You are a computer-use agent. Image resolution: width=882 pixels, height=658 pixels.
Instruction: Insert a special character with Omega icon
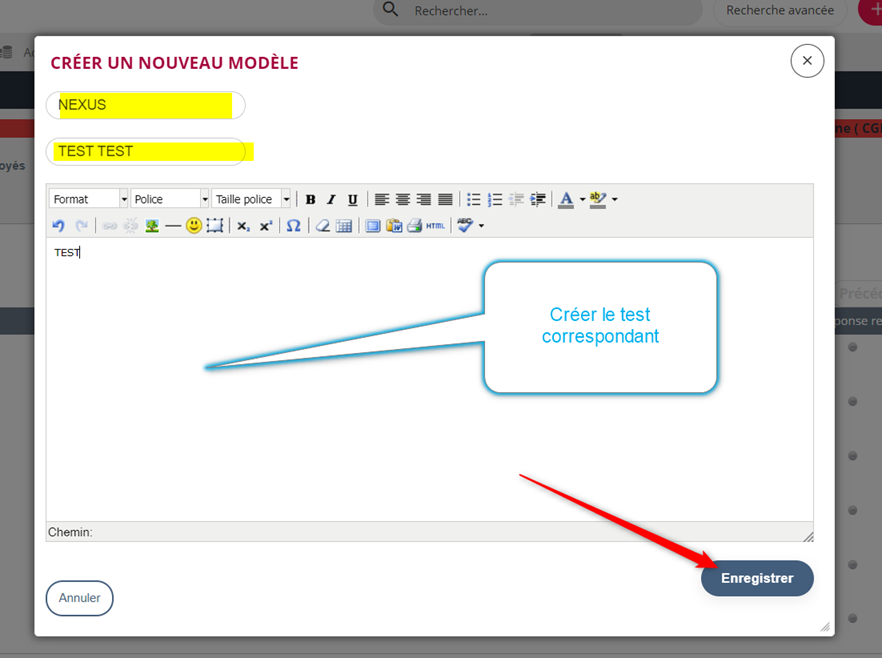point(293,226)
